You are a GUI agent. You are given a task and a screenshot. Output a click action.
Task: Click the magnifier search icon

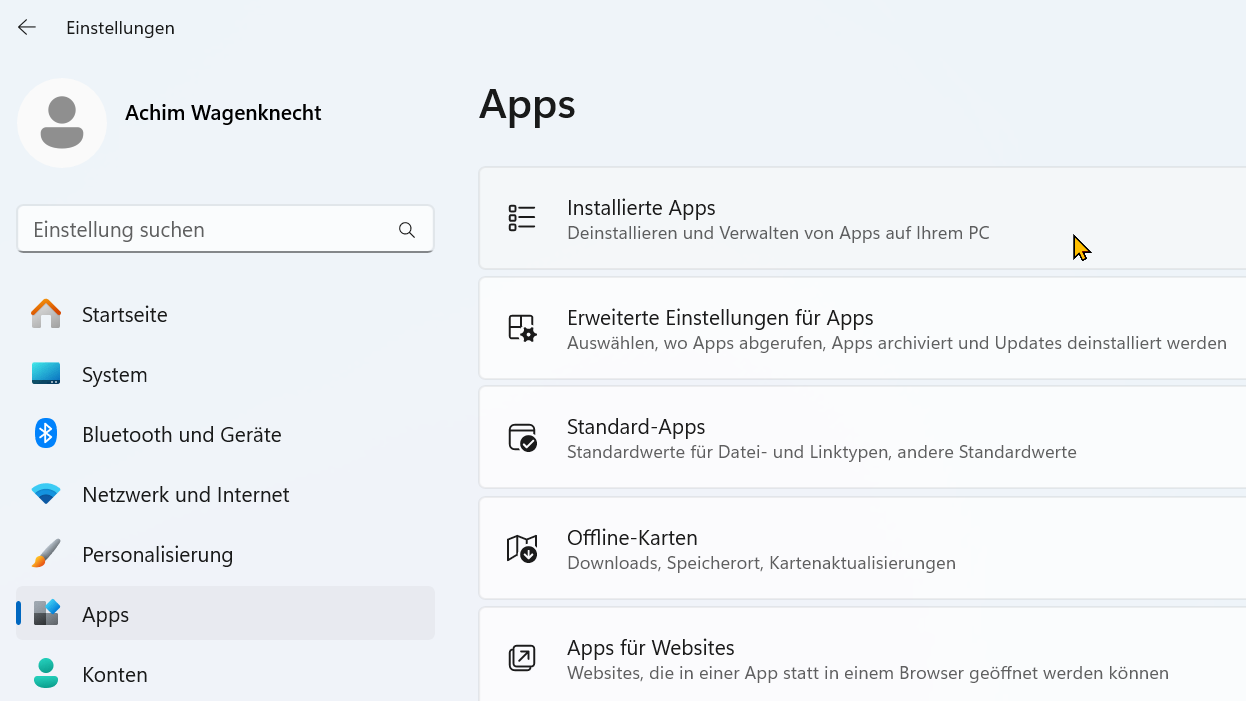407,230
